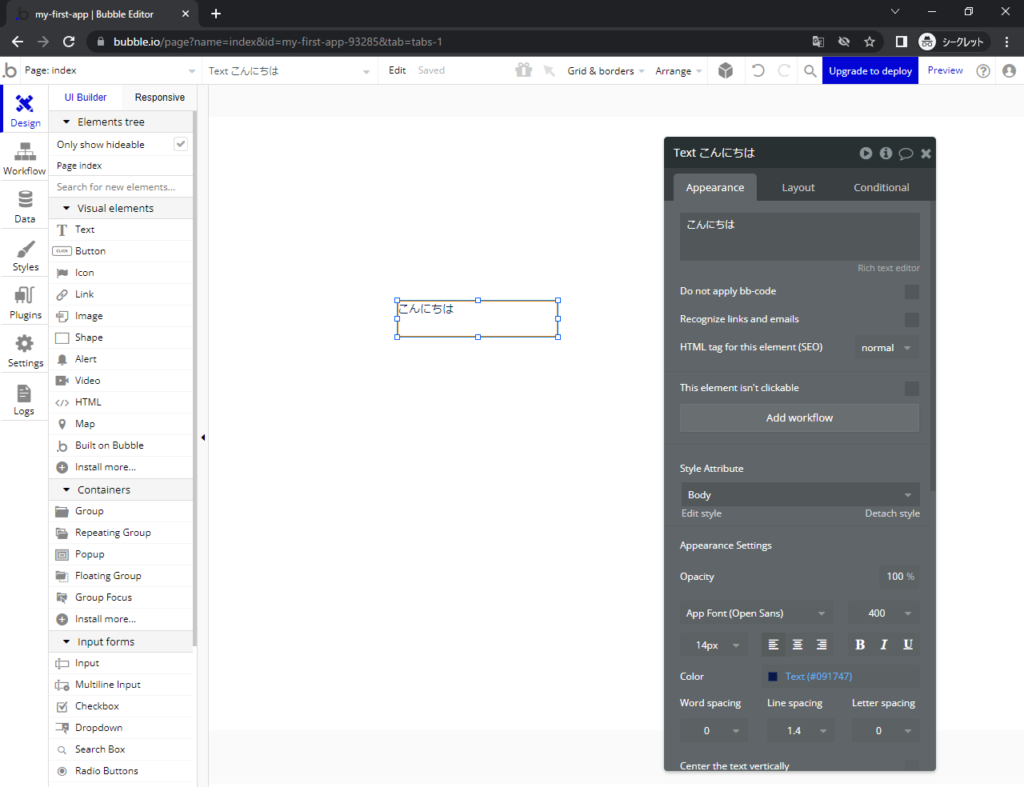Screen dimensions: 1024x787
Task: Check 'Recognize links and emails' box
Action: [911, 320]
